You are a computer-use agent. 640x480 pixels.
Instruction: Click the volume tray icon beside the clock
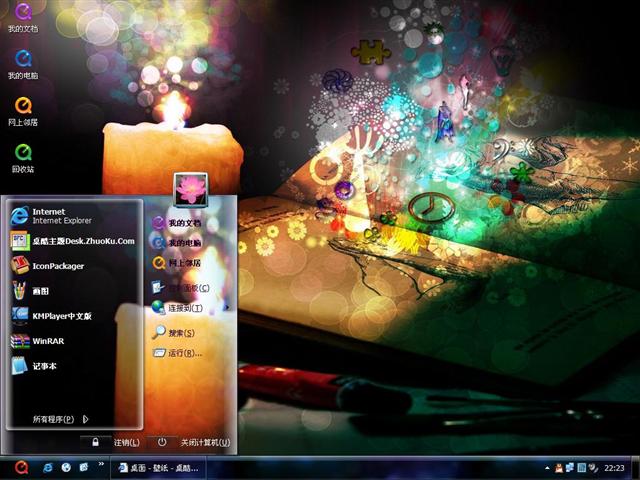pyautogui.click(x=593, y=468)
